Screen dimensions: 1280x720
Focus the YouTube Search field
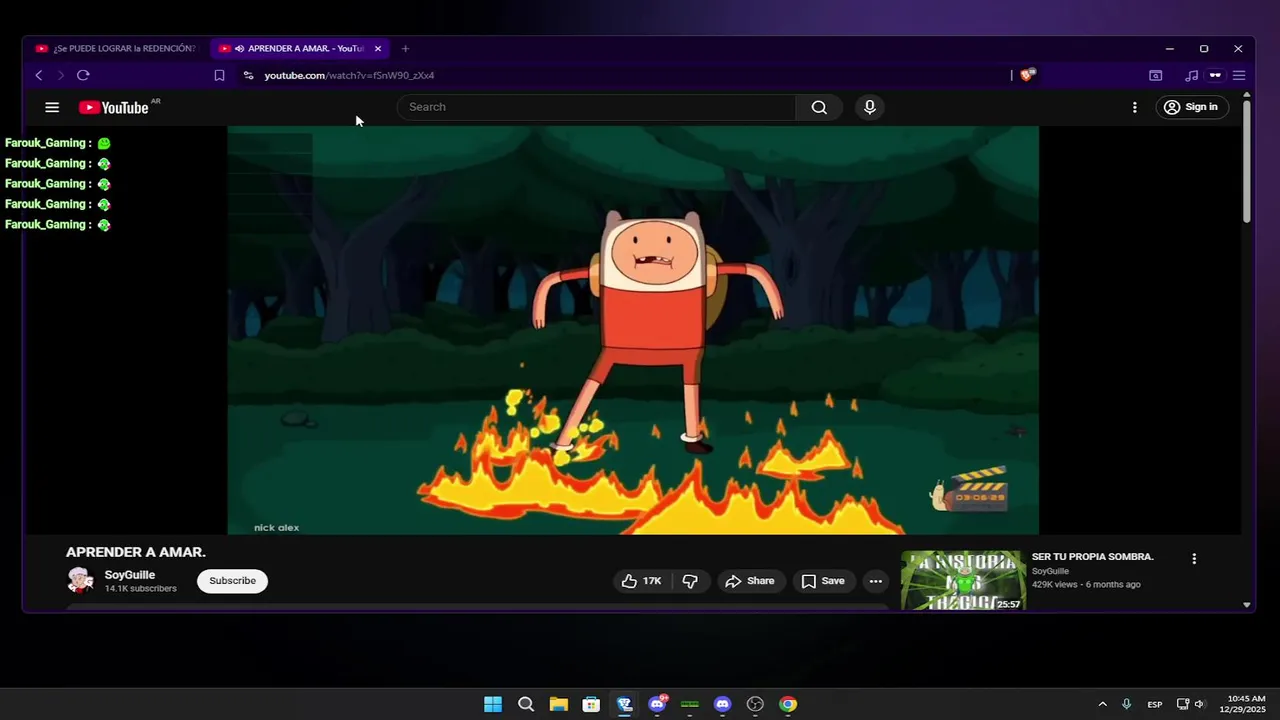[597, 107]
